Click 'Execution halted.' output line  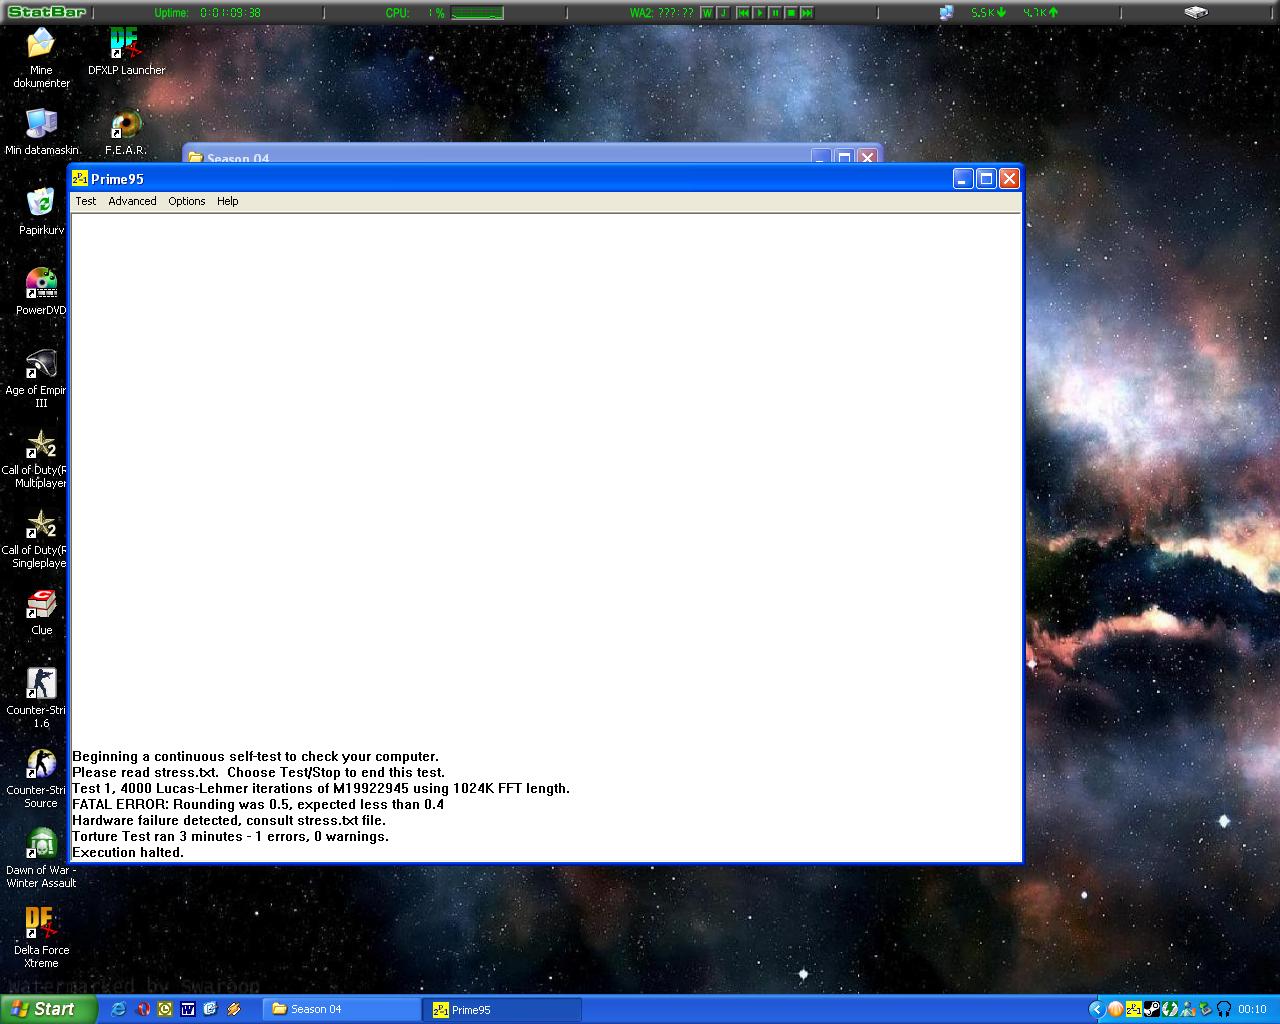(128, 852)
